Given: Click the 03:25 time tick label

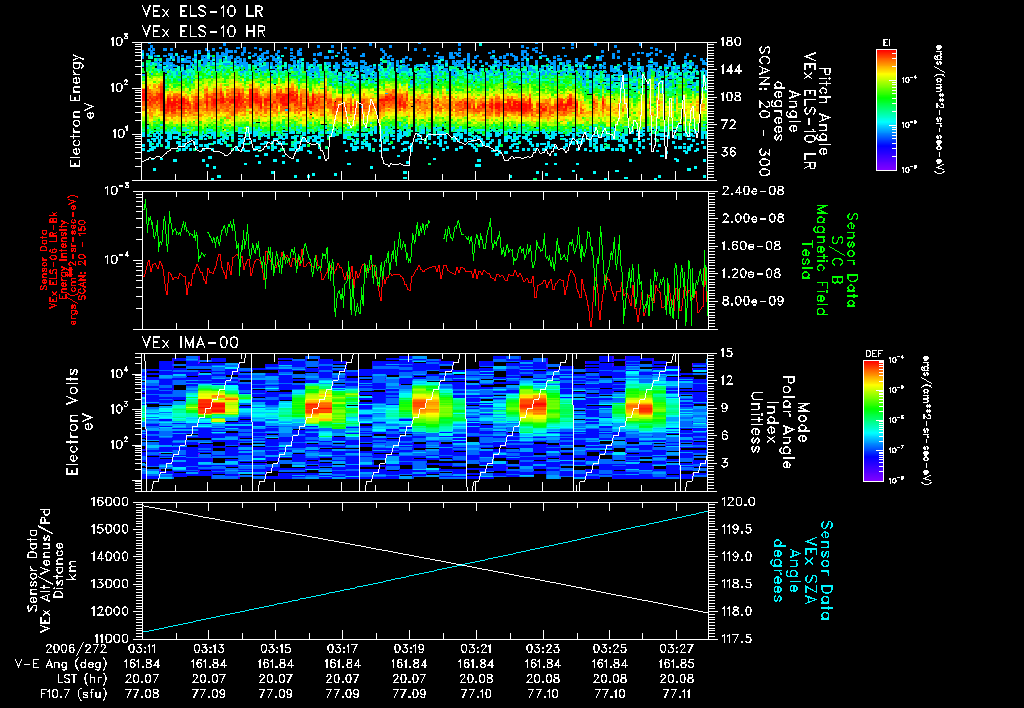Looking at the screenshot, I should click(609, 650).
